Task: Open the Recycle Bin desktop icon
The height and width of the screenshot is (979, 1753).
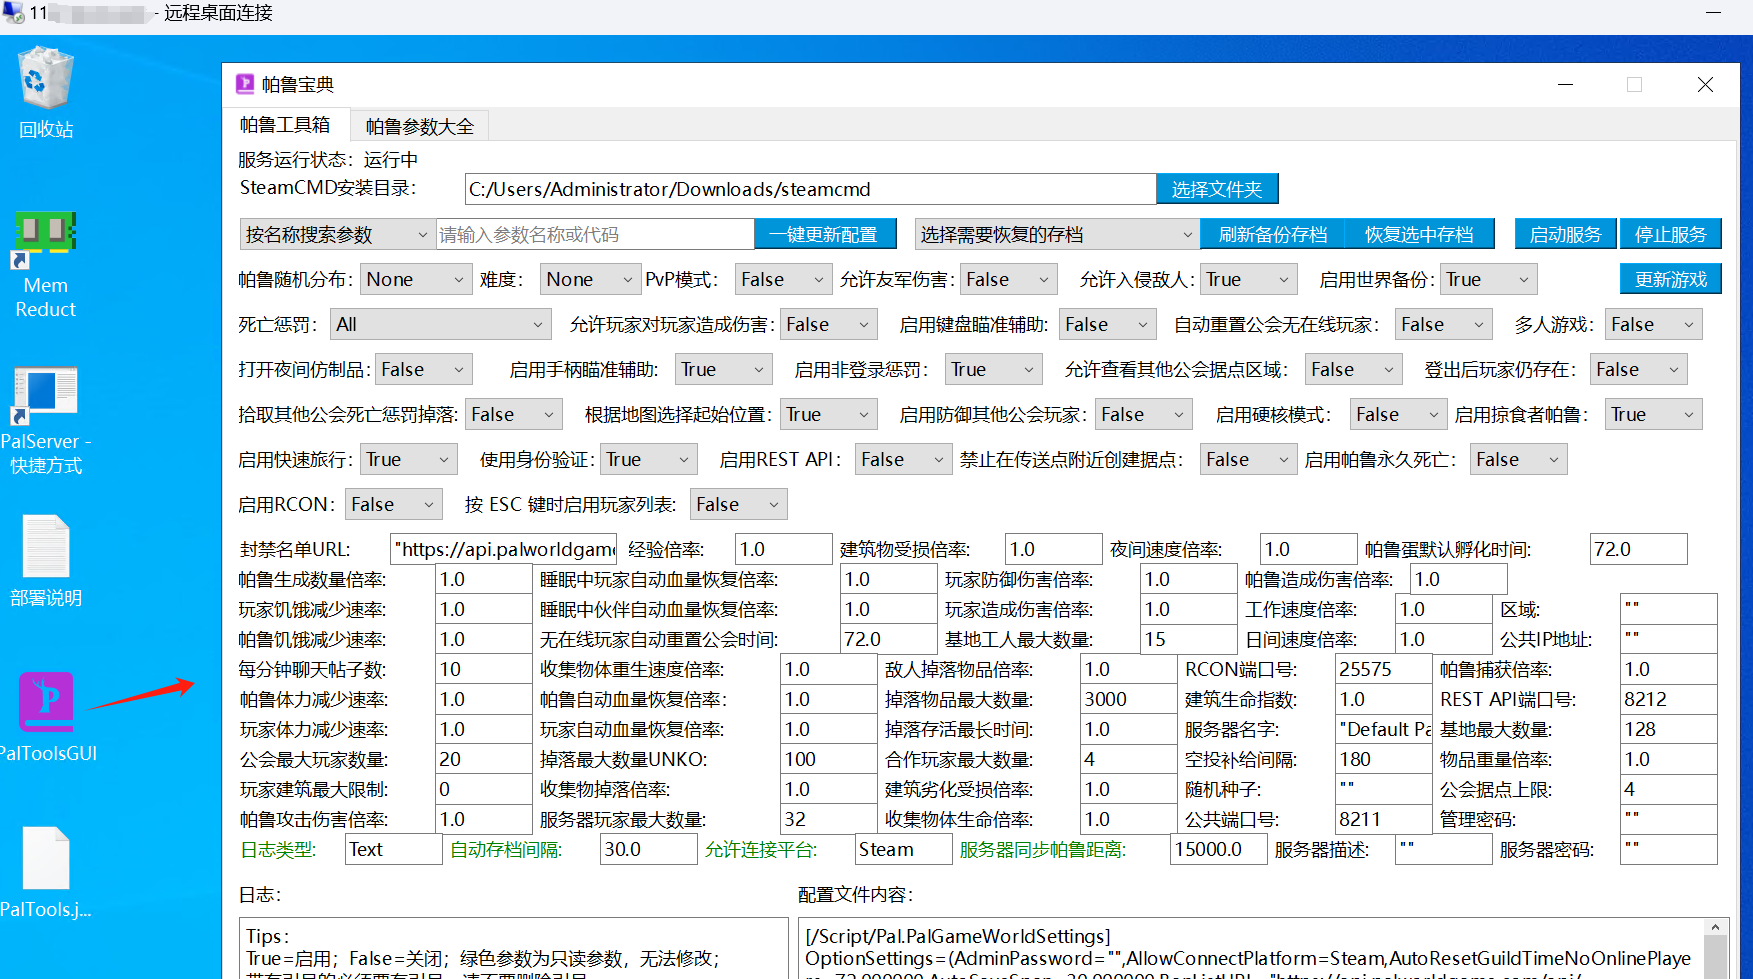Action: (x=46, y=90)
